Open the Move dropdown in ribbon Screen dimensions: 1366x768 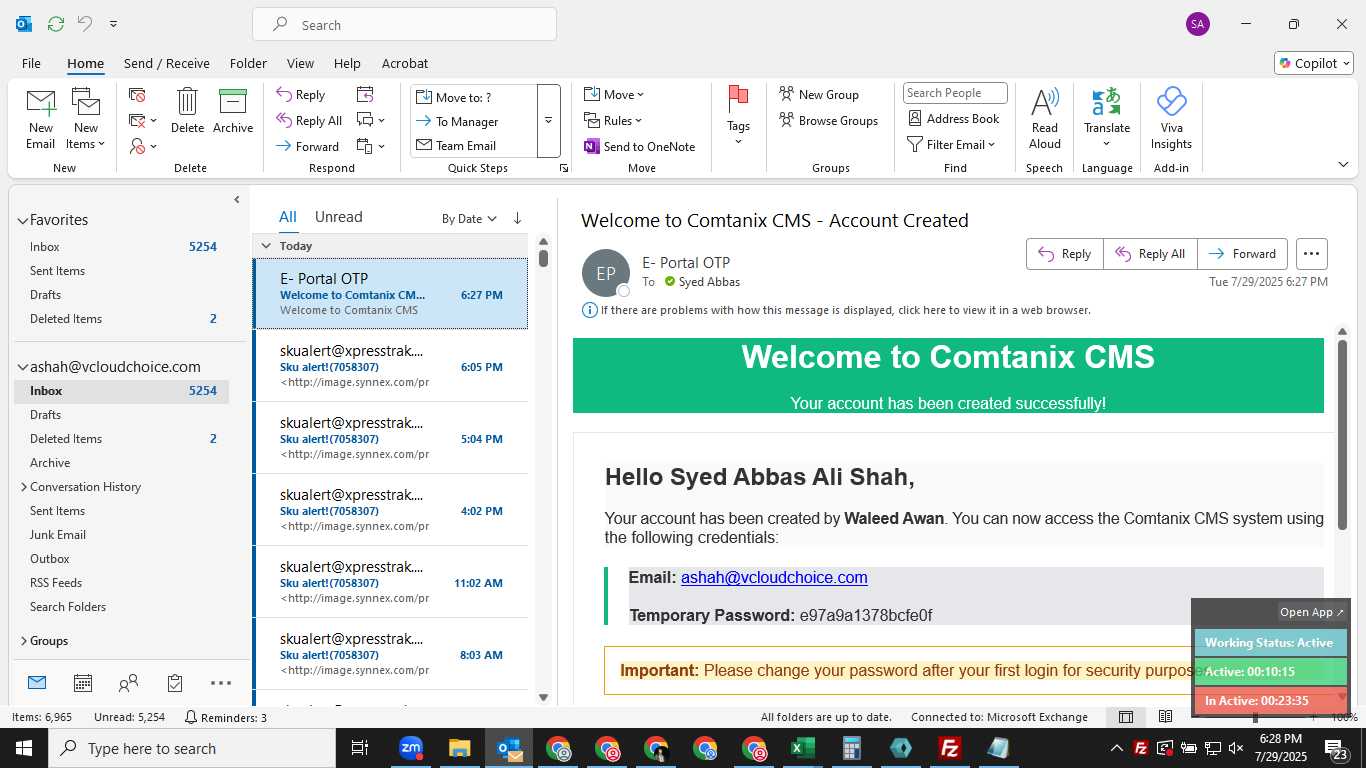614,95
